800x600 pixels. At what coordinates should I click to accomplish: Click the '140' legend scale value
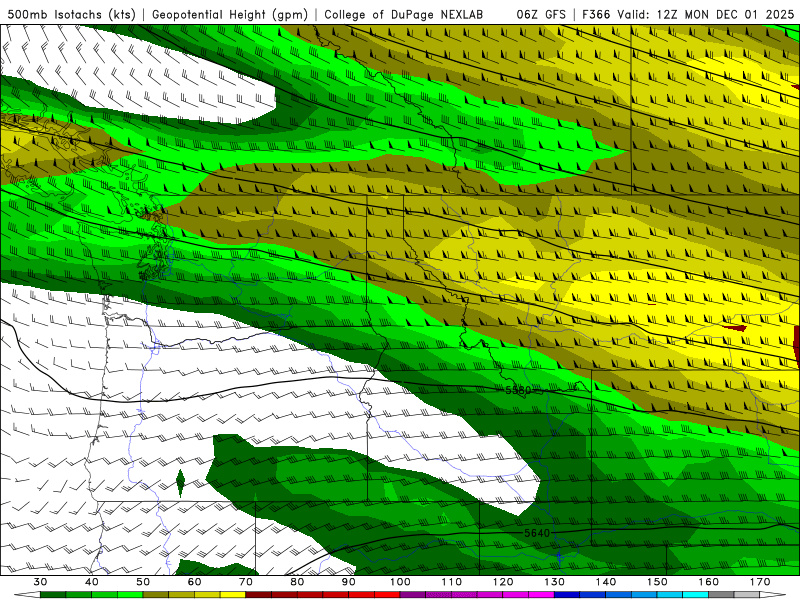[x=606, y=582]
